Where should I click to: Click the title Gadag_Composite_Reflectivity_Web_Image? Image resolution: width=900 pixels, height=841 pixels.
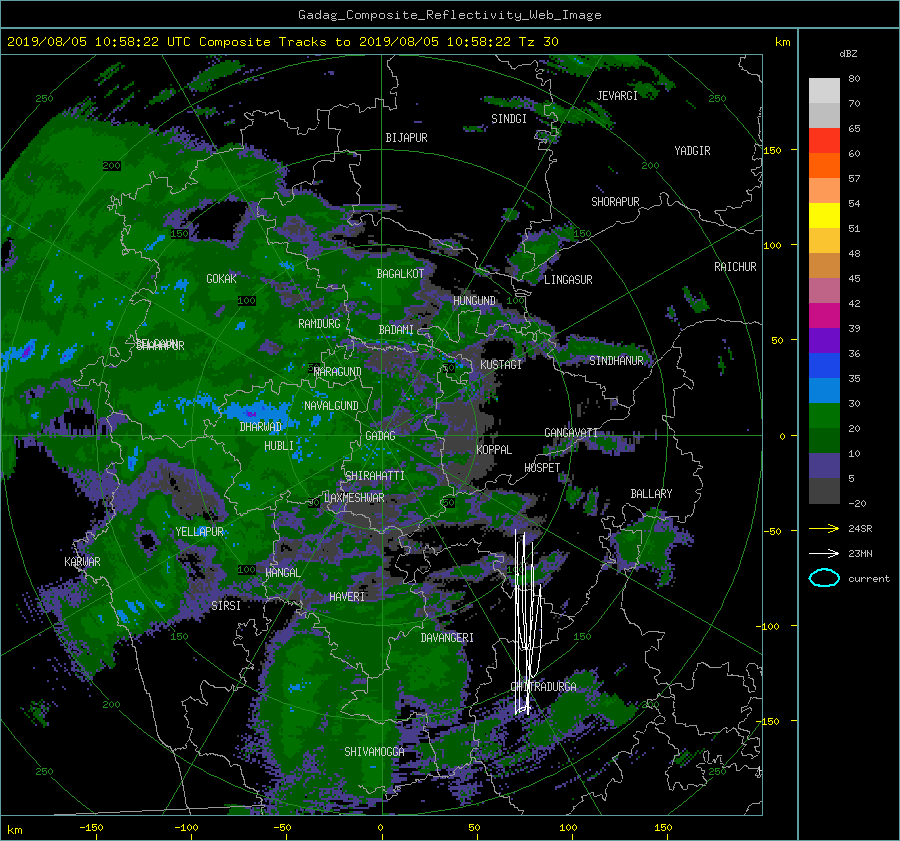click(450, 15)
